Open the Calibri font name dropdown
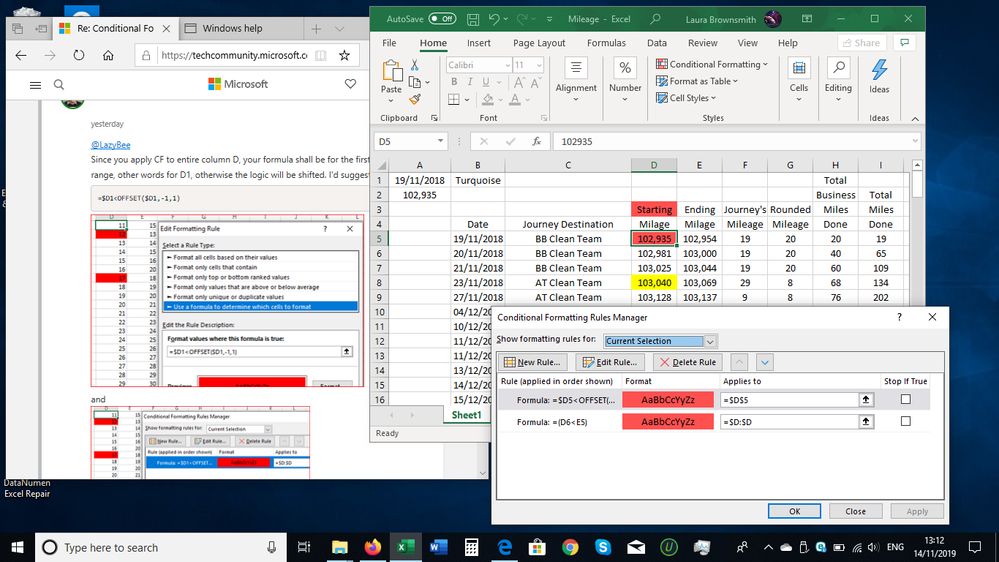The width and height of the screenshot is (999, 562). tap(508, 65)
